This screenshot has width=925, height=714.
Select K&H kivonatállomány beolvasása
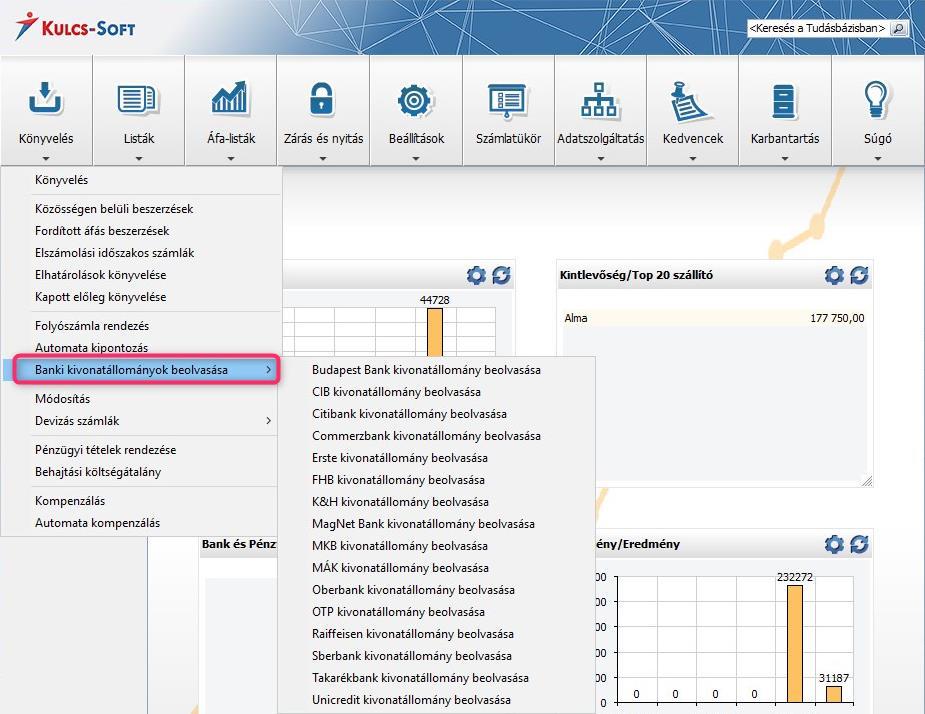click(437, 502)
